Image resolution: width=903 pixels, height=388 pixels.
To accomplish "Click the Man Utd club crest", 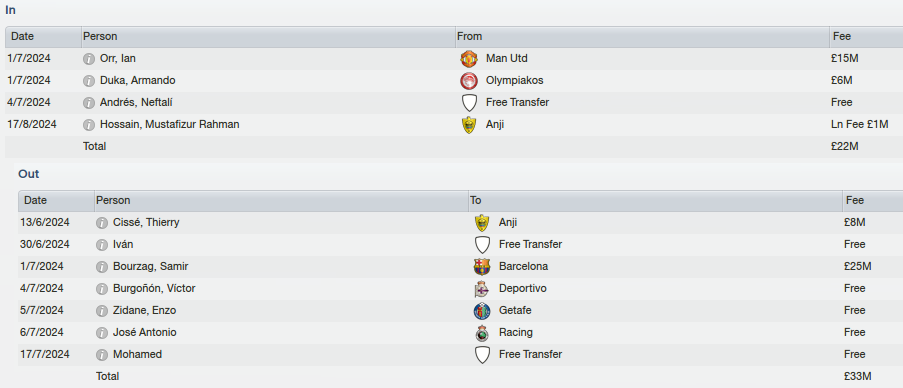I will point(469,59).
